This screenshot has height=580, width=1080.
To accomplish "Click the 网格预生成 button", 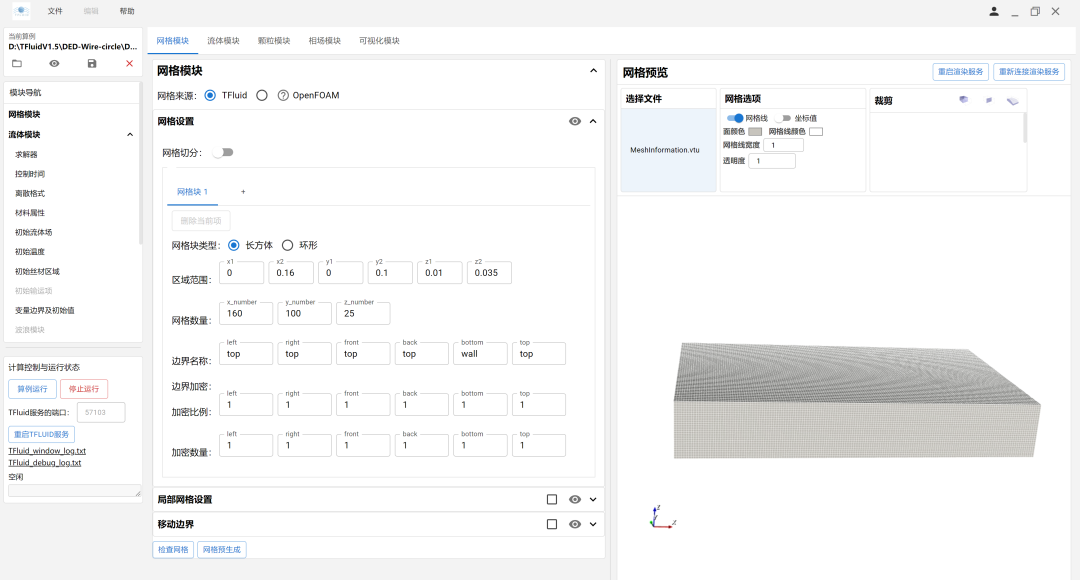I will 222,550.
